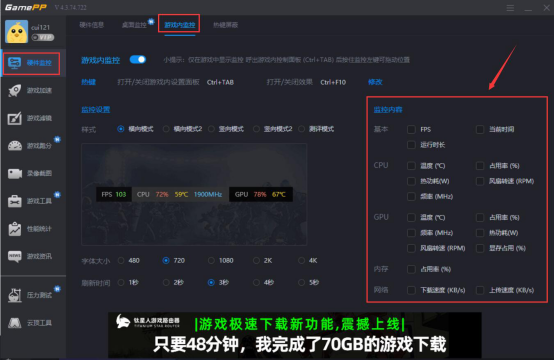Check CPU 频率 (MHz) box

411,196
